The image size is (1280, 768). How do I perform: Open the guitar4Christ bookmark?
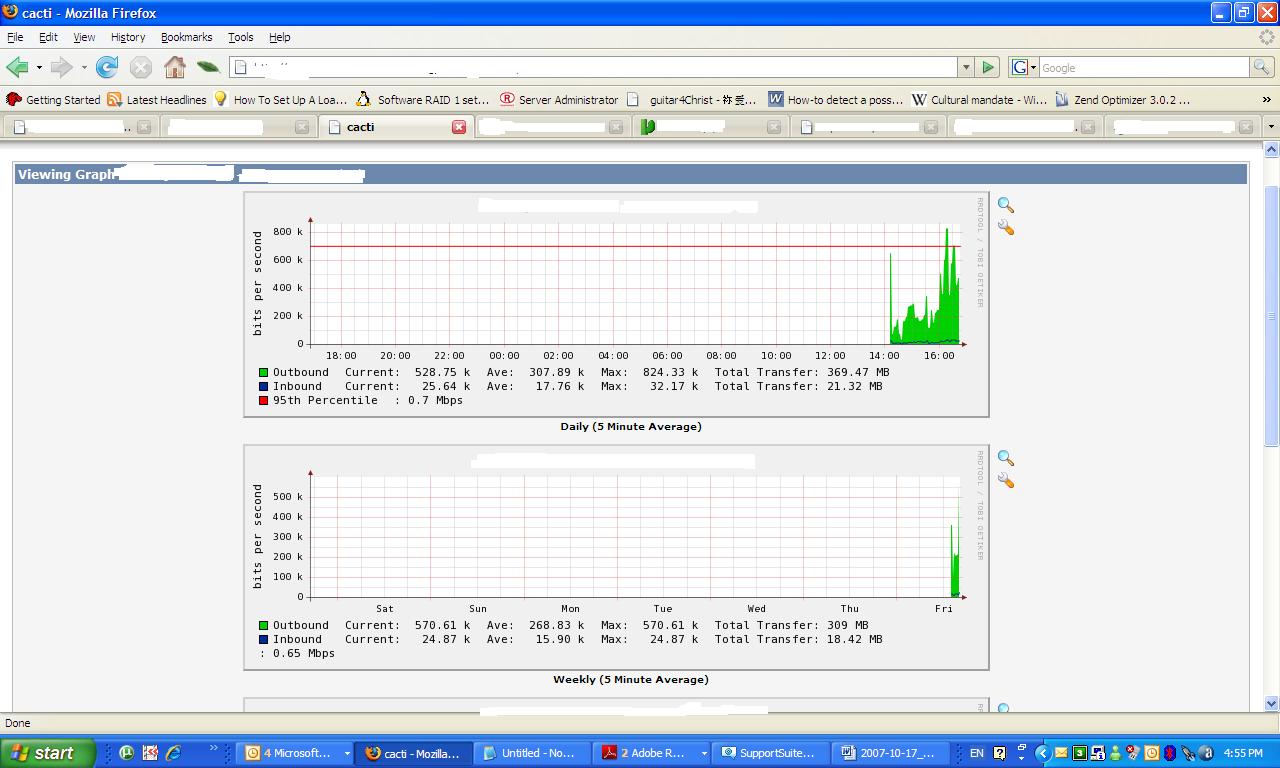(x=692, y=99)
